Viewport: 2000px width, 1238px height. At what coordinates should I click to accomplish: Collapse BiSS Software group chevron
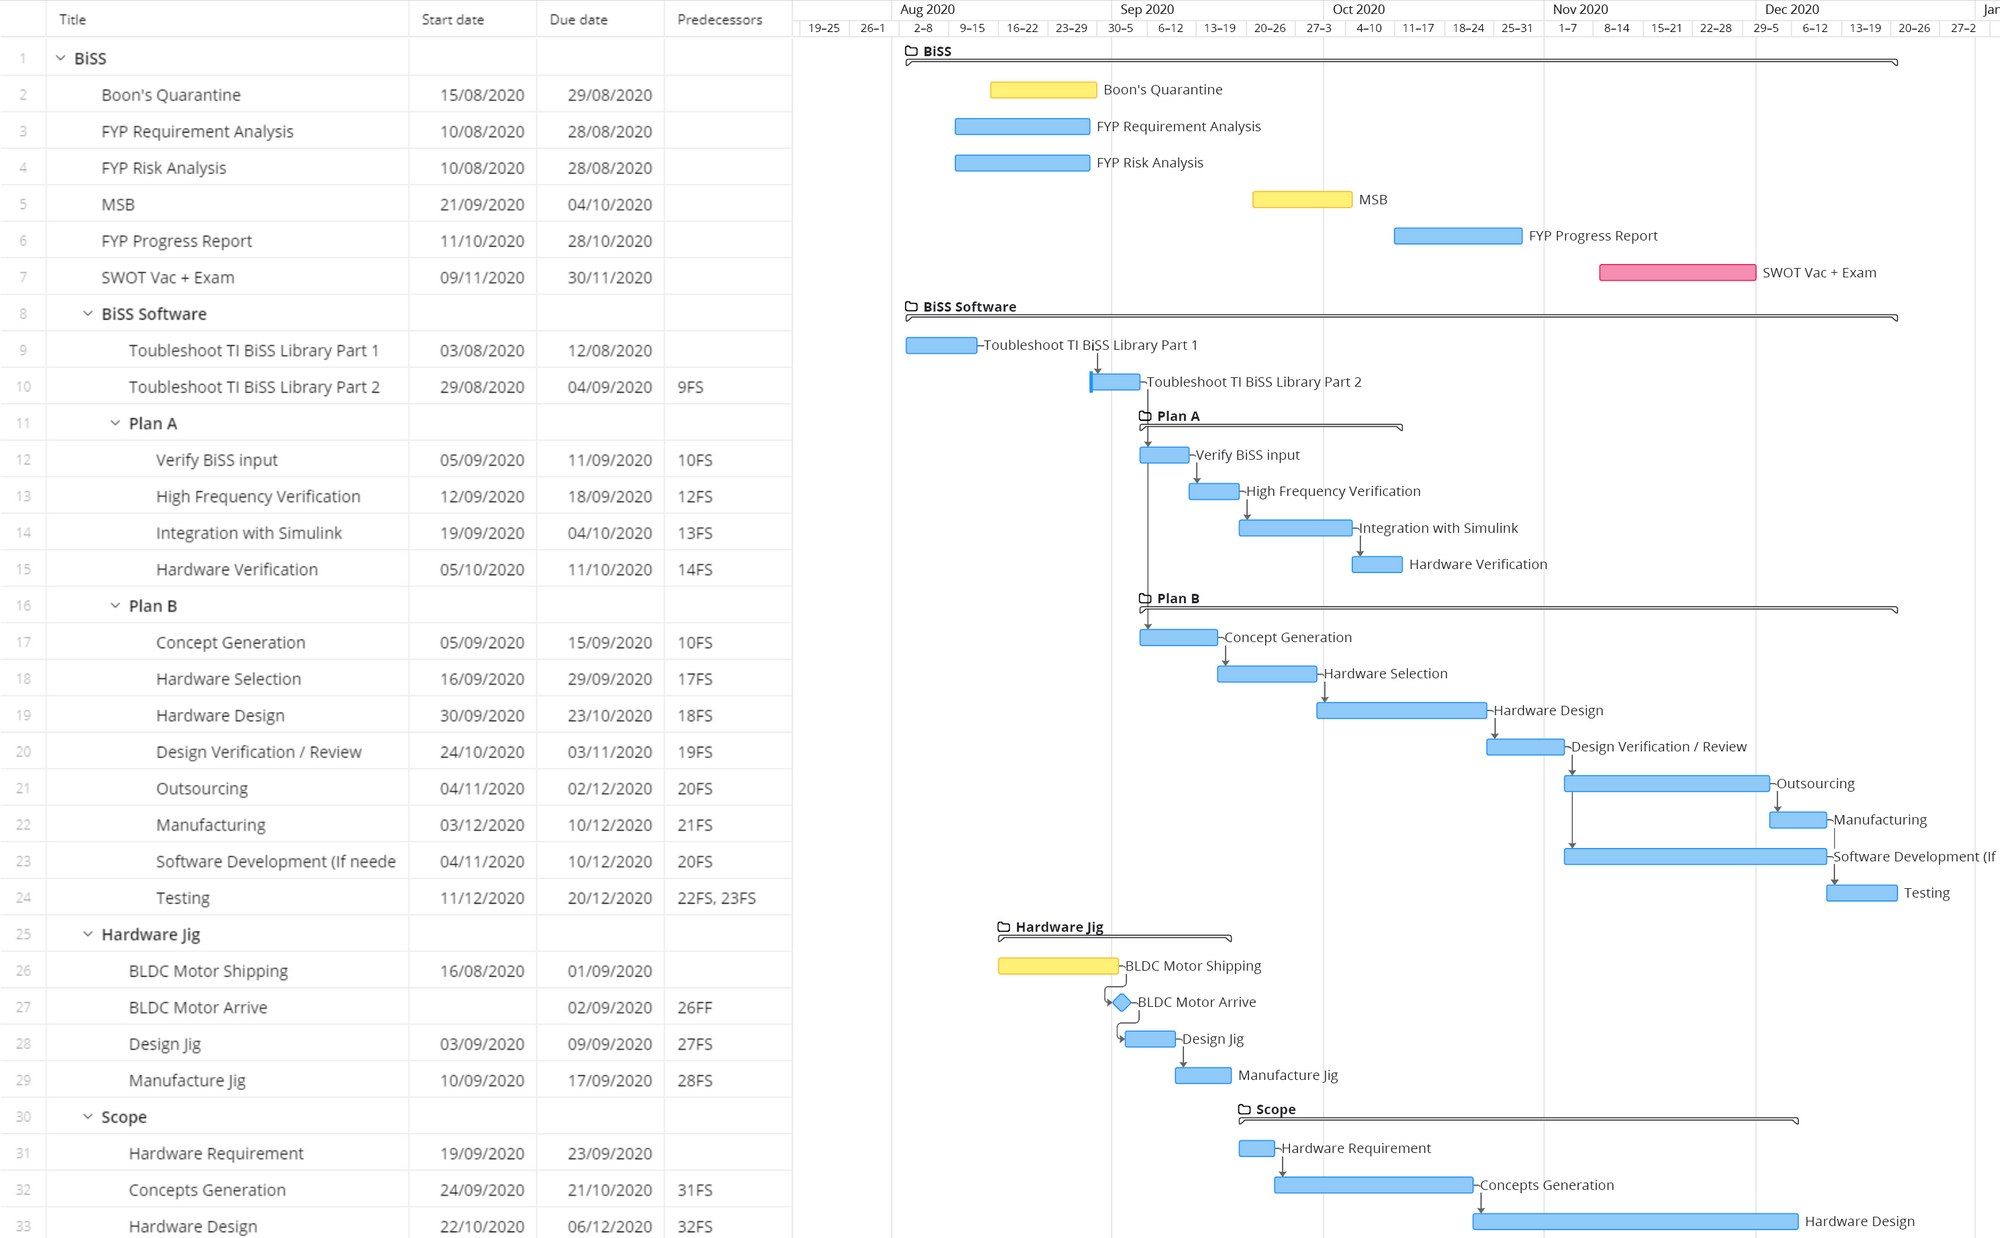pyautogui.click(x=88, y=314)
